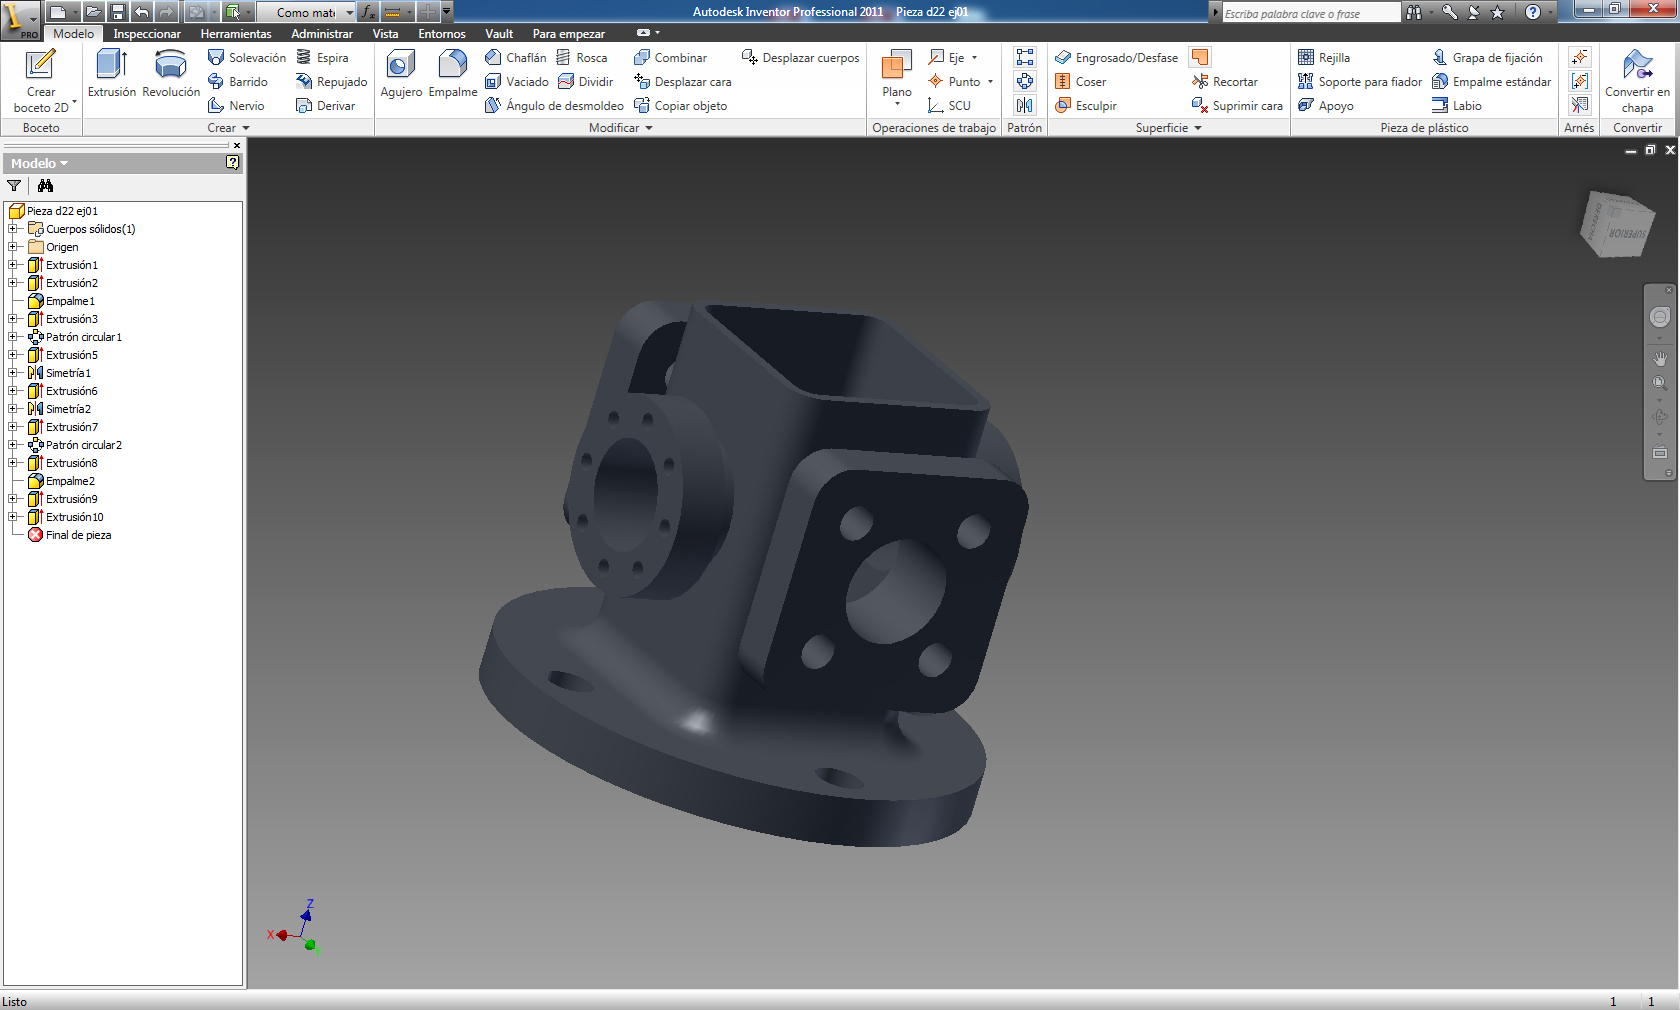The height and width of the screenshot is (1010, 1680).
Task: Expand the Superficie panel dropdown
Action: [1198, 128]
